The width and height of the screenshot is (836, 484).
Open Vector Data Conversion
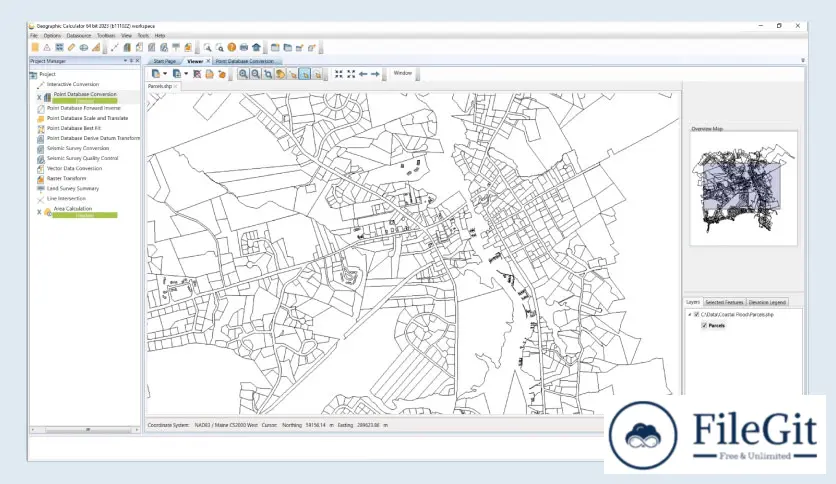[x=75, y=168]
